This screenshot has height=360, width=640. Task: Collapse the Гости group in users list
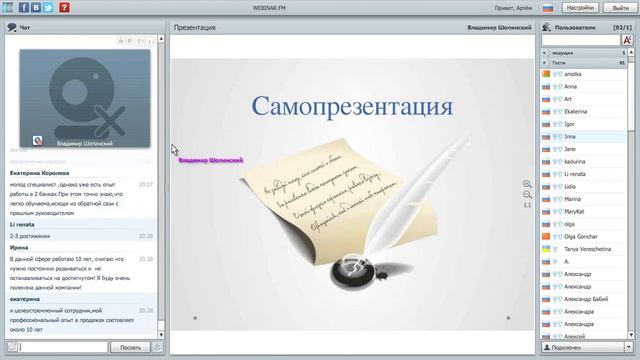[x=544, y=63]
